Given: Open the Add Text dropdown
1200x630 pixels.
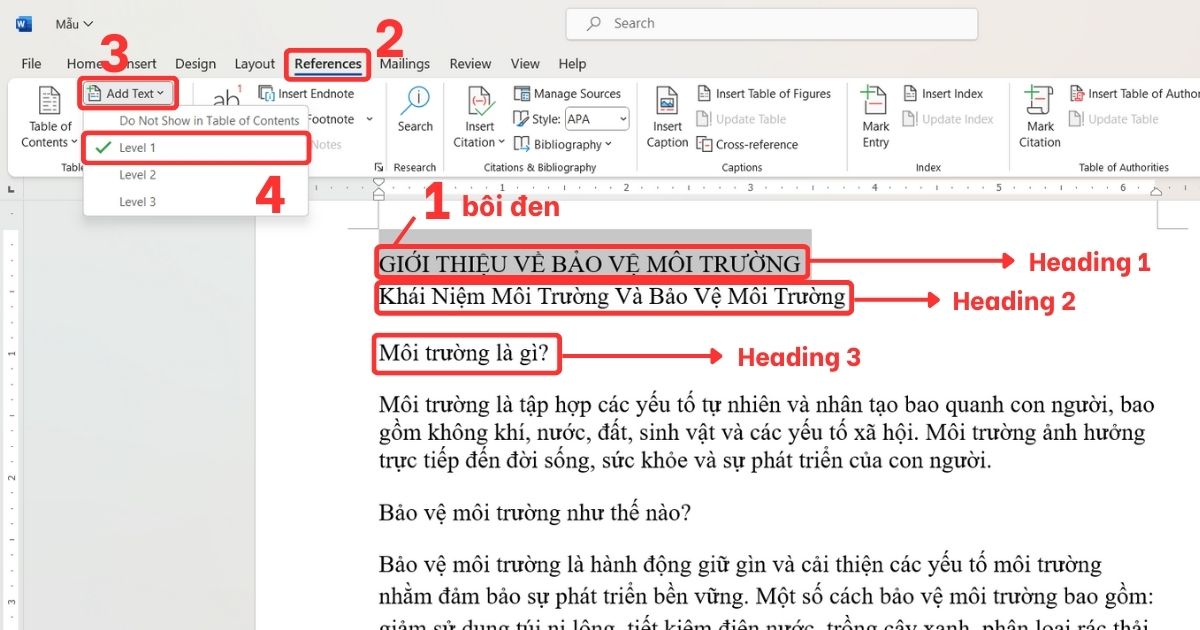Looking at the screenshot, I should [x=128, y=92].
